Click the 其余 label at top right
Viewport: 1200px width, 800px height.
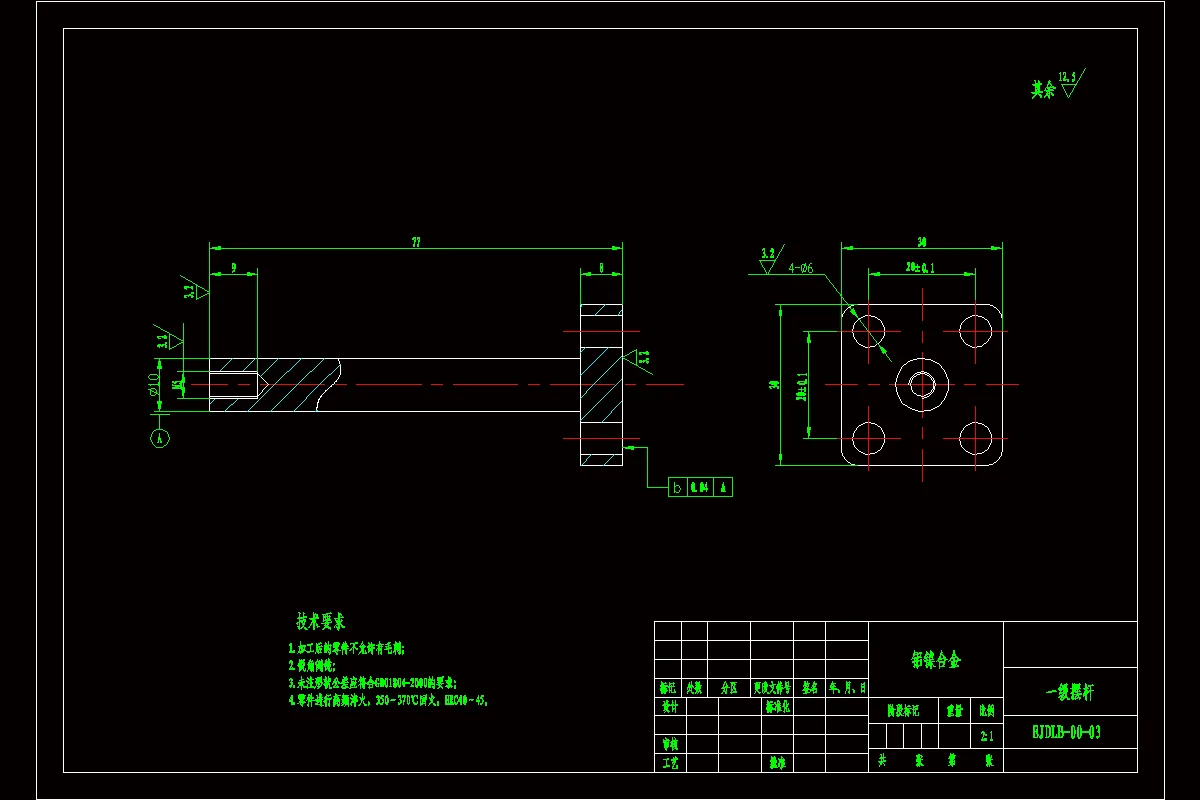[x=1043, y=90]
